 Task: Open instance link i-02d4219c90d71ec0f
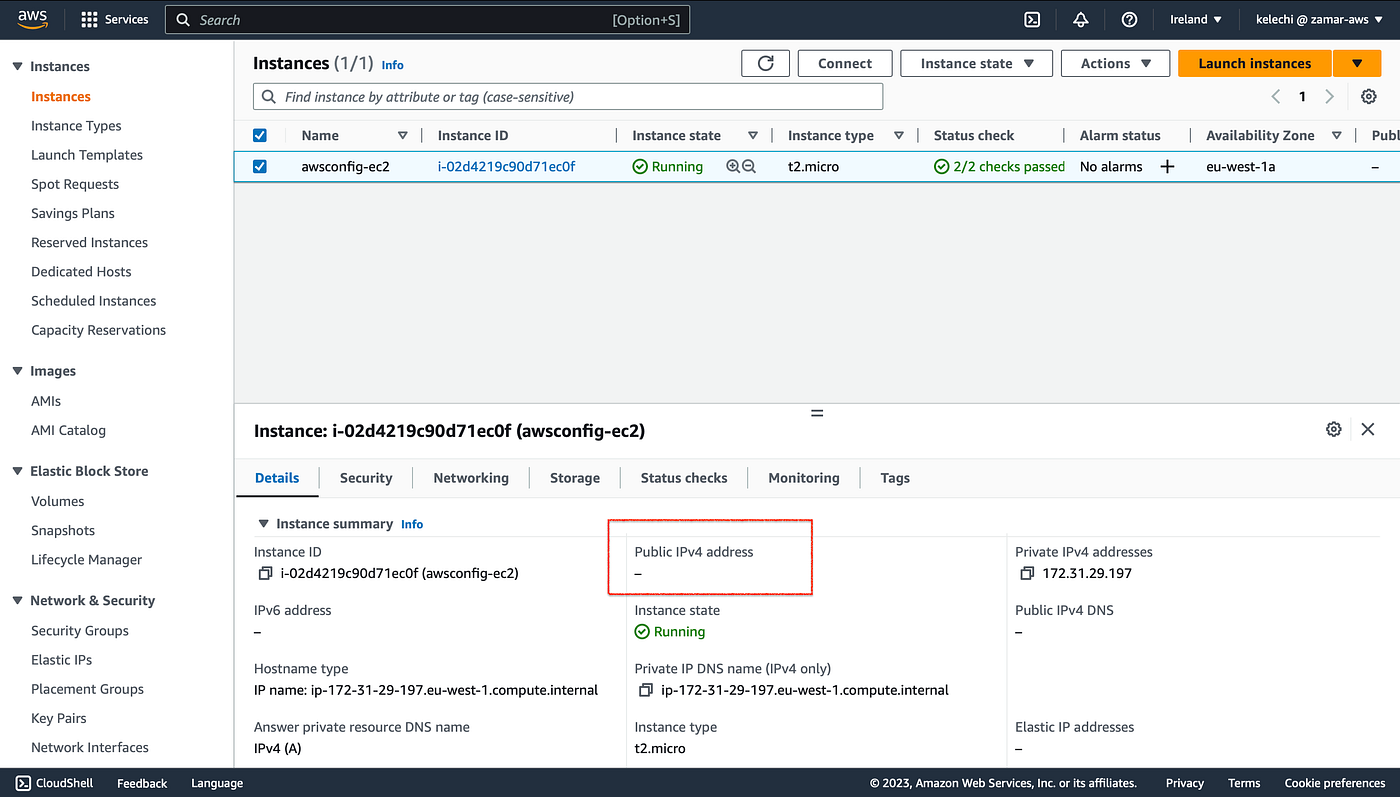point(506,167)
